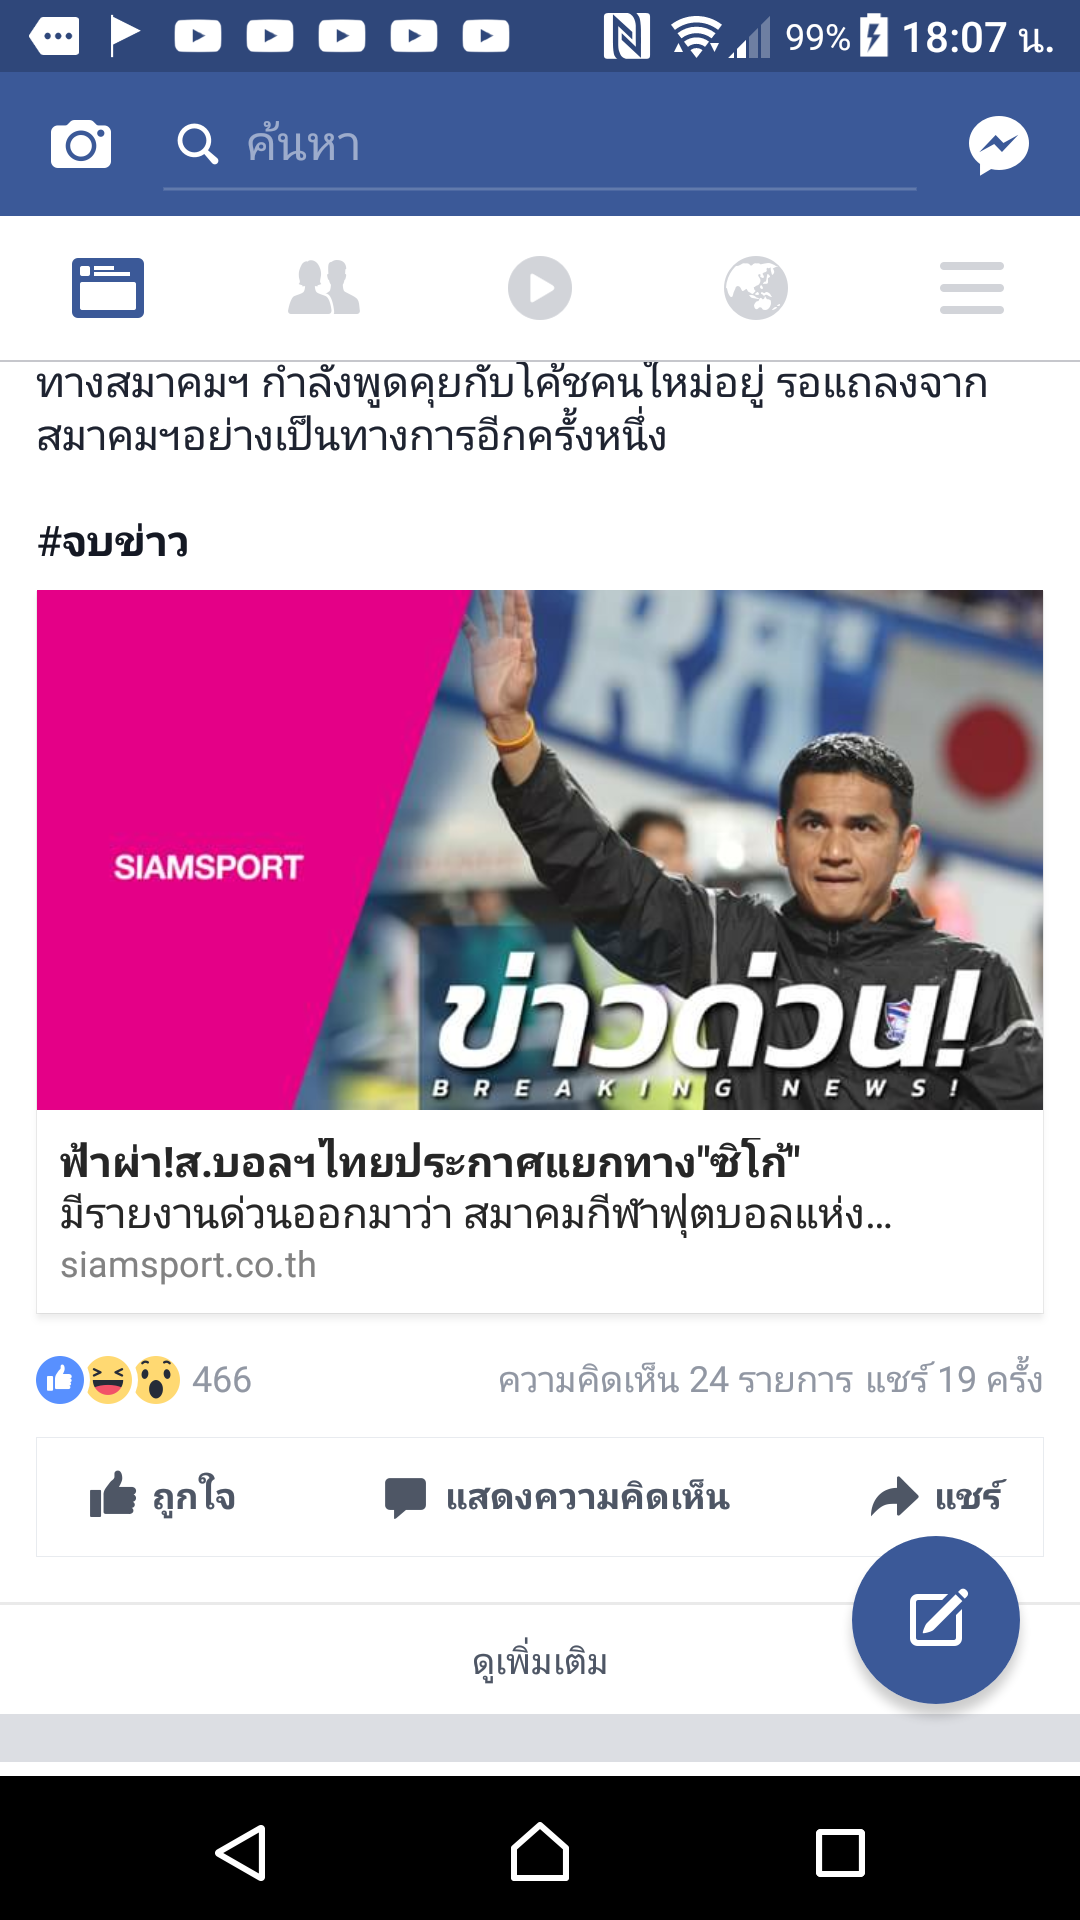Open the Watch videos tab icon
Screen dimensions: 1080x1920
point(540,288)
